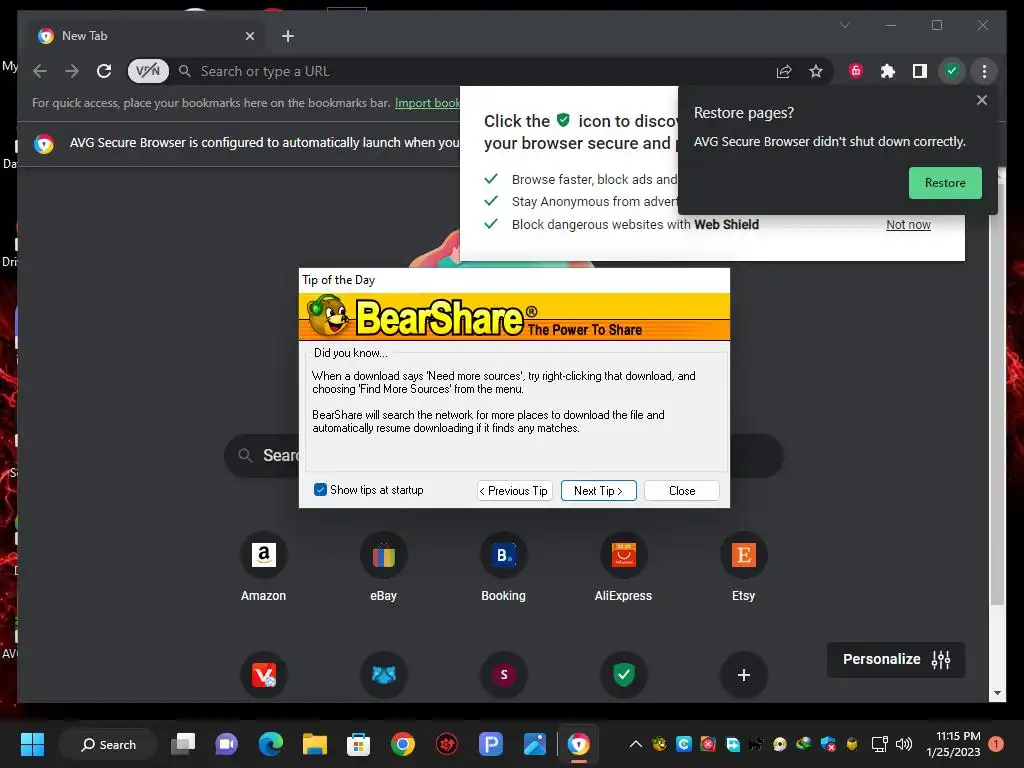
Task: Open the browser three-dot menu
Action: click(x=984, y=71)
